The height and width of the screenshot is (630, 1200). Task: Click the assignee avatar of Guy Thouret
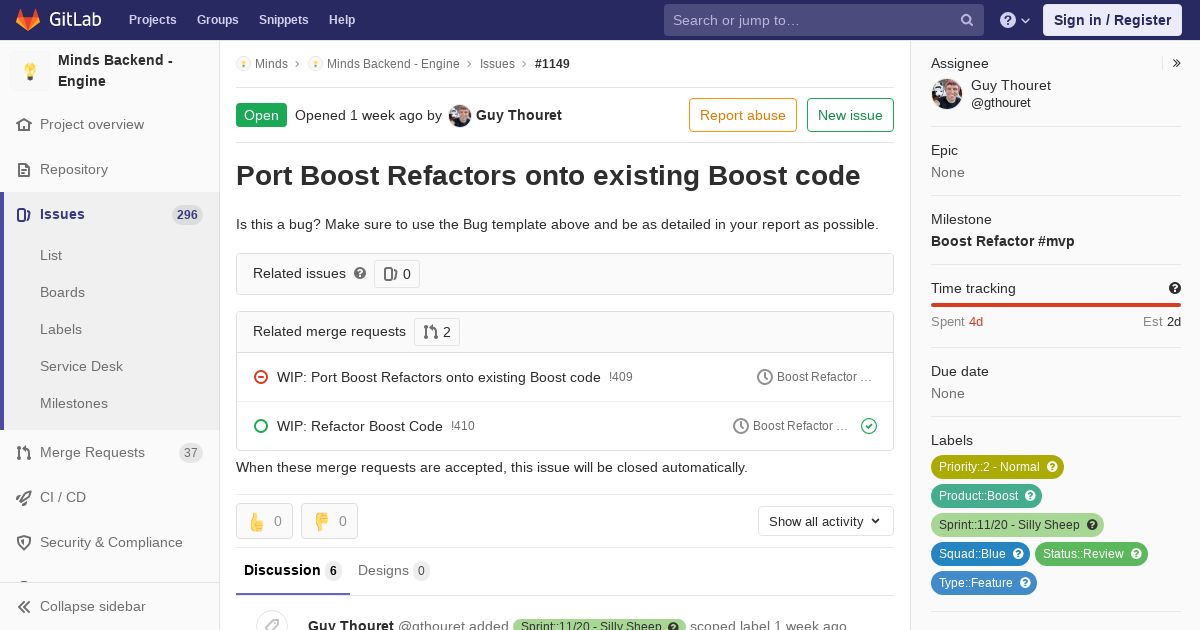coord(947,94)
